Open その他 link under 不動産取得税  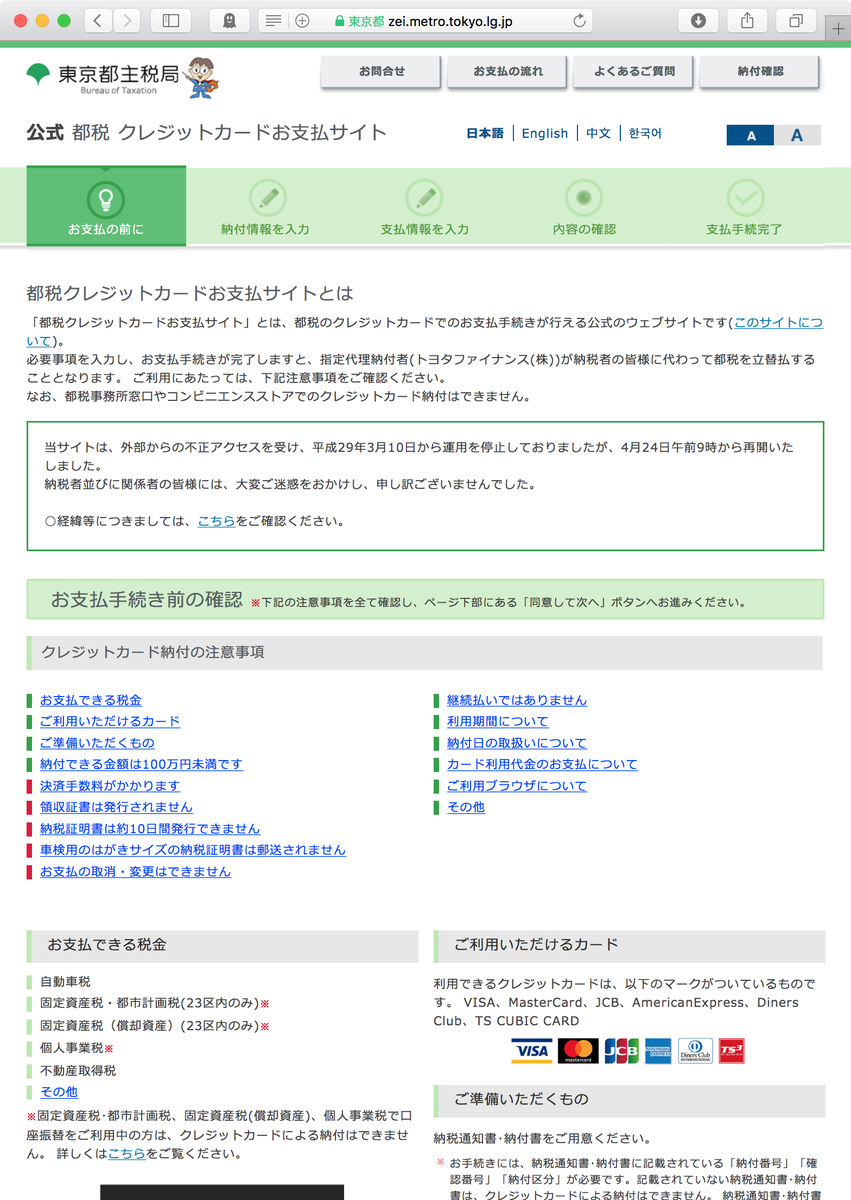(x=59, y=1092)
